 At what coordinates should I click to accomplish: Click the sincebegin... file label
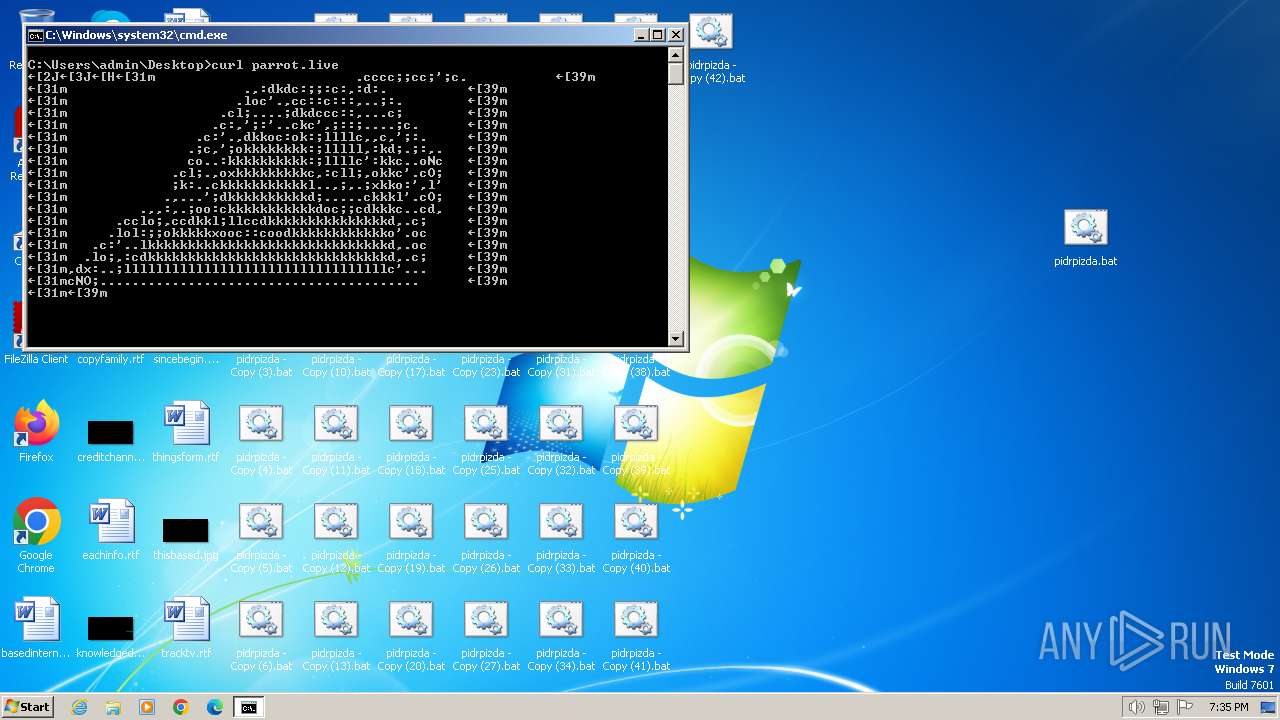point(186,359)
